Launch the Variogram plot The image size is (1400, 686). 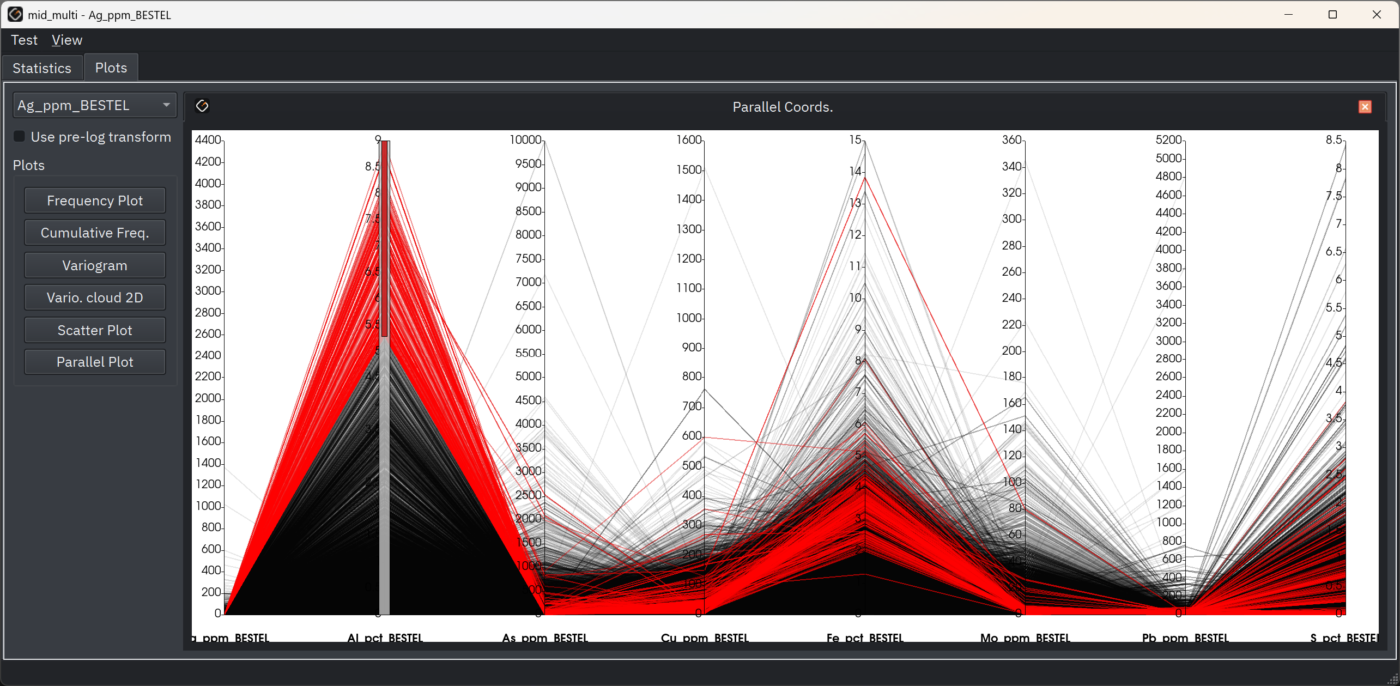click(x=95, y=265)
